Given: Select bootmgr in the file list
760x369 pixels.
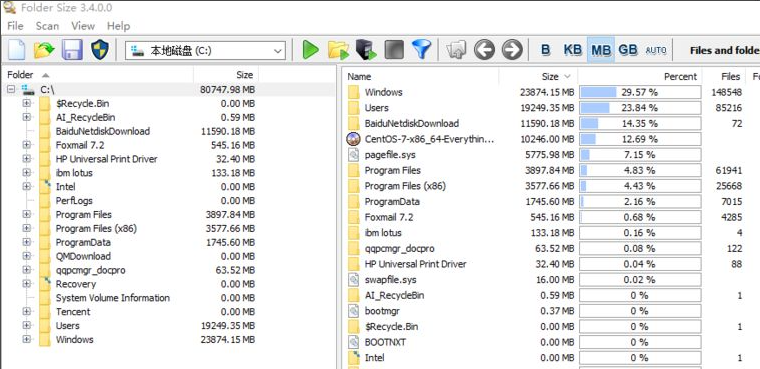Looking at the screenshot, I should point(382,311).
